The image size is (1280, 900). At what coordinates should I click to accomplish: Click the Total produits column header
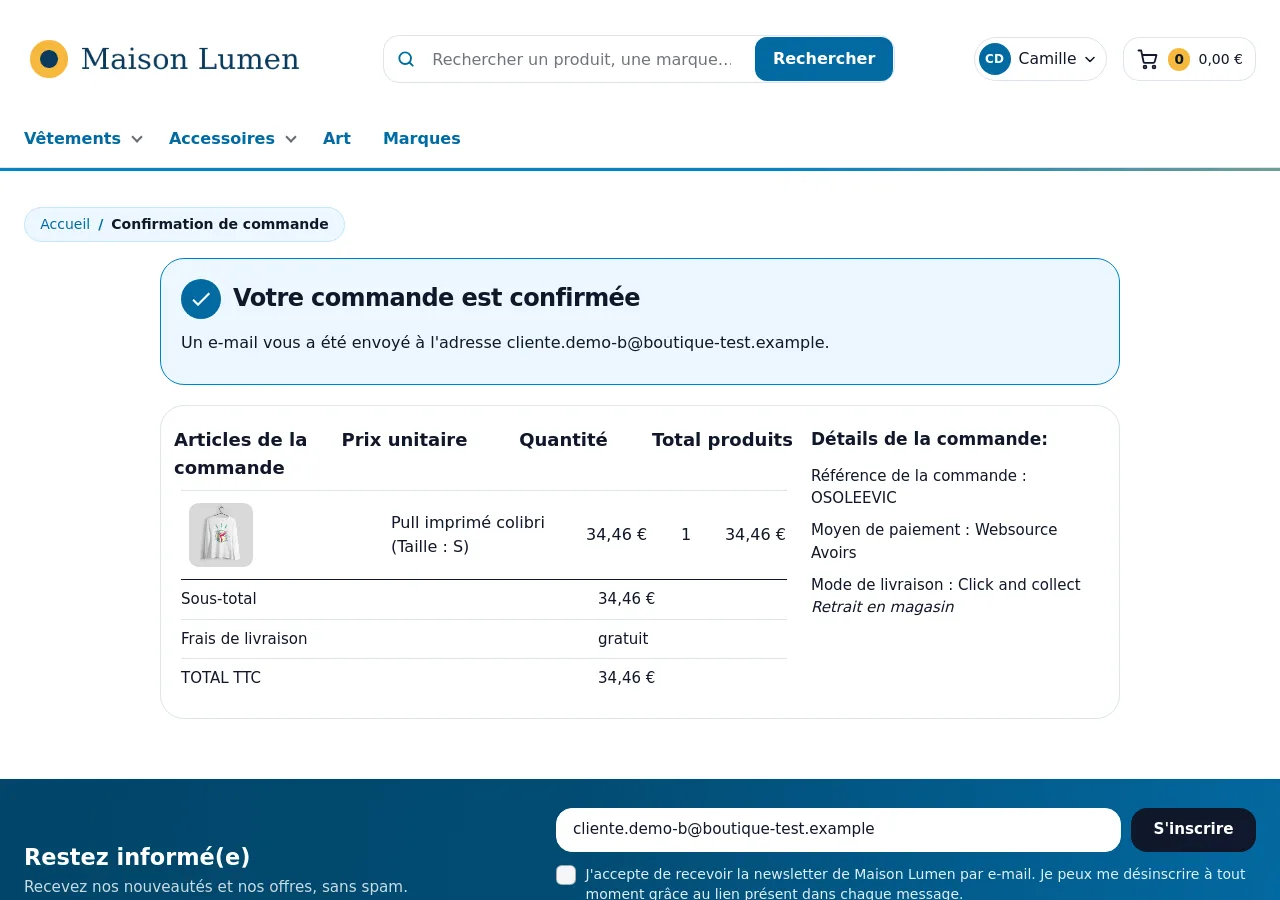722,440
